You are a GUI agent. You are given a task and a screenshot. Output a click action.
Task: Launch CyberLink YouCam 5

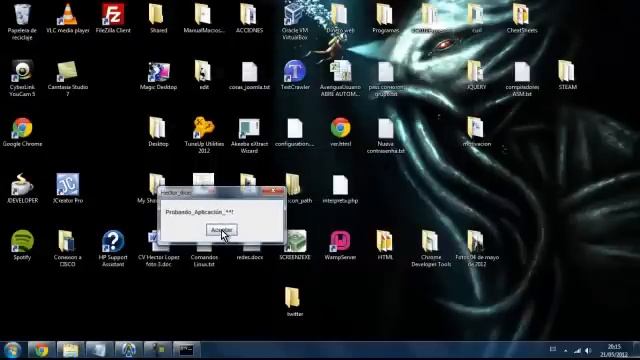pos(22,78)
